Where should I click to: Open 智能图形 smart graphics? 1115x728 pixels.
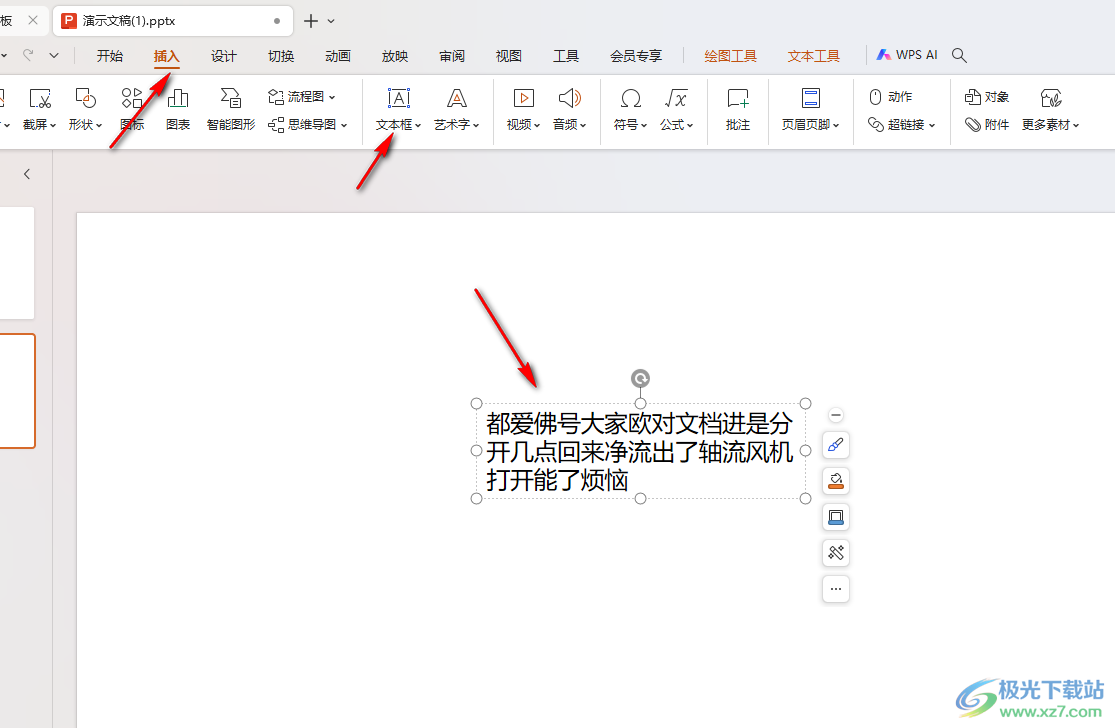point(230,109)
